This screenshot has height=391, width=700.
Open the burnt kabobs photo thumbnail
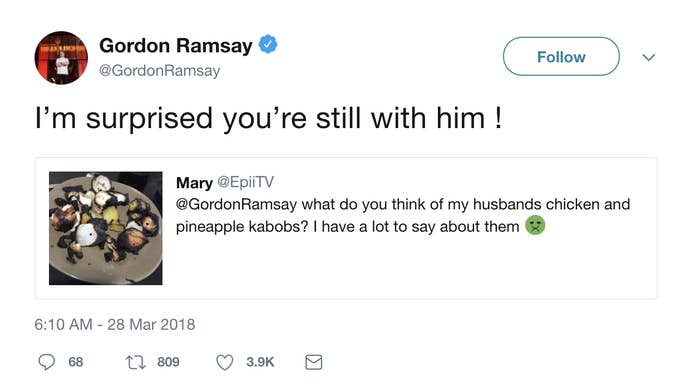click(106, 228)
